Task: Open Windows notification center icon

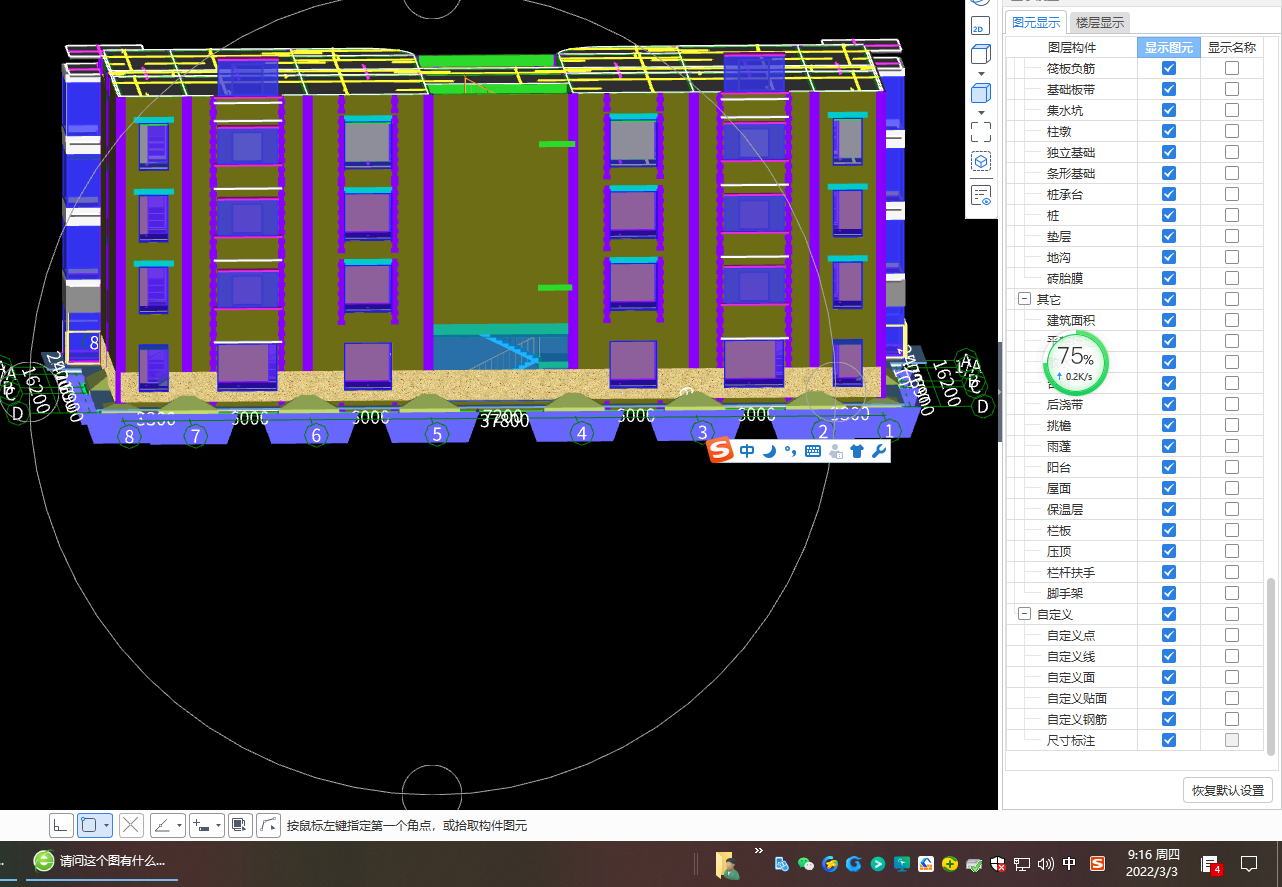Action: [1249, 862]
